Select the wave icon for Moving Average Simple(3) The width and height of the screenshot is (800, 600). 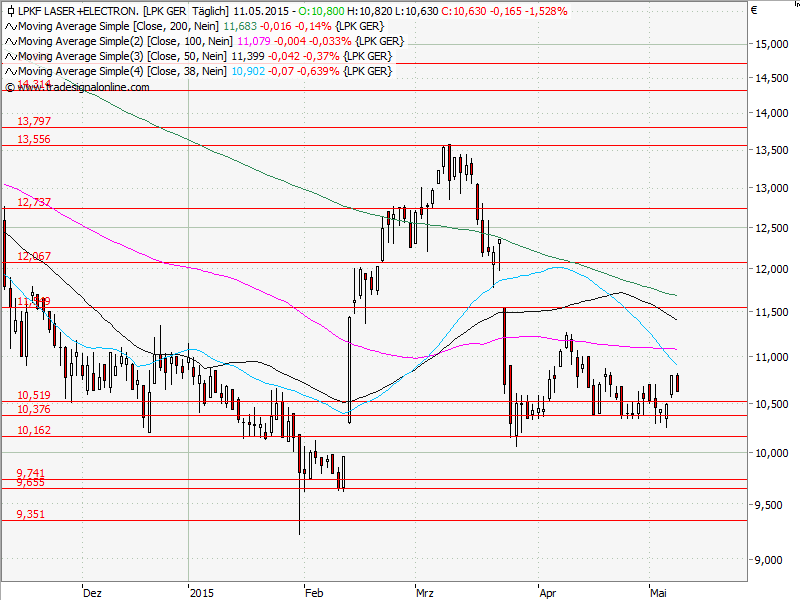pos(10,56)
